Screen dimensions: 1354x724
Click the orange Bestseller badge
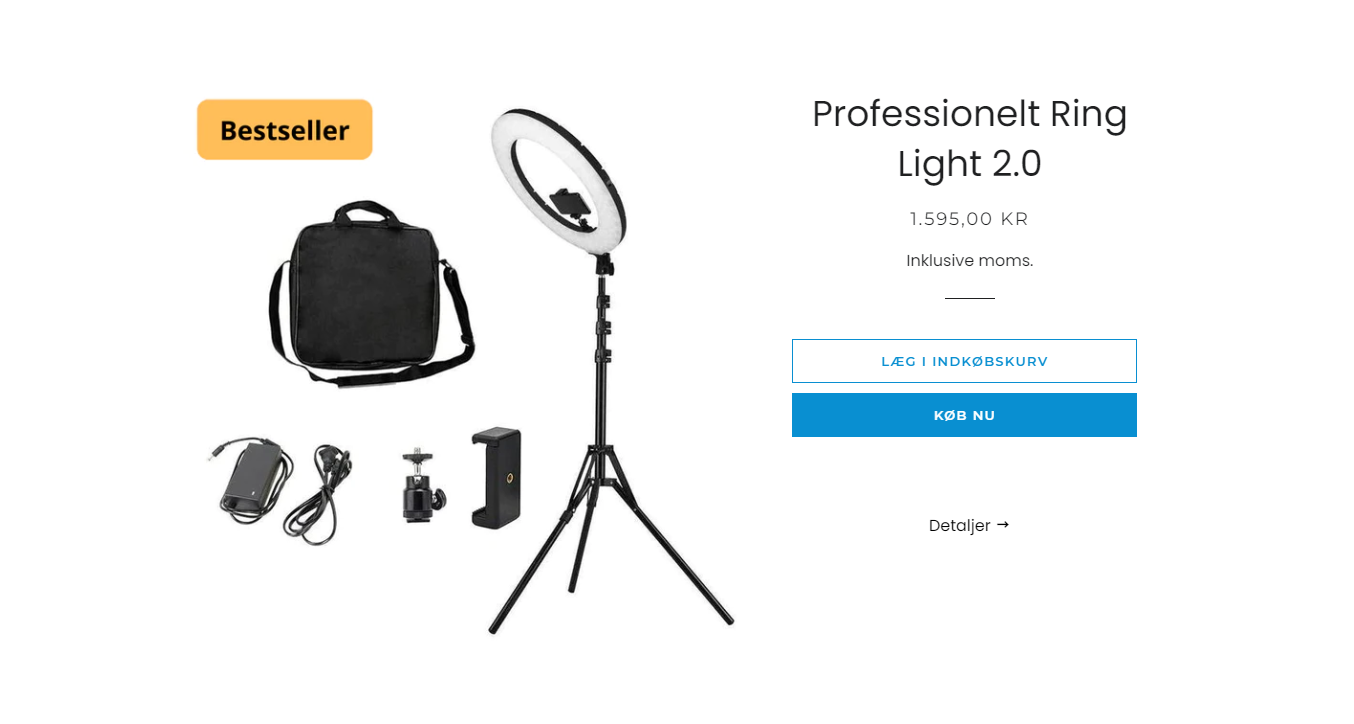(285, 130)
